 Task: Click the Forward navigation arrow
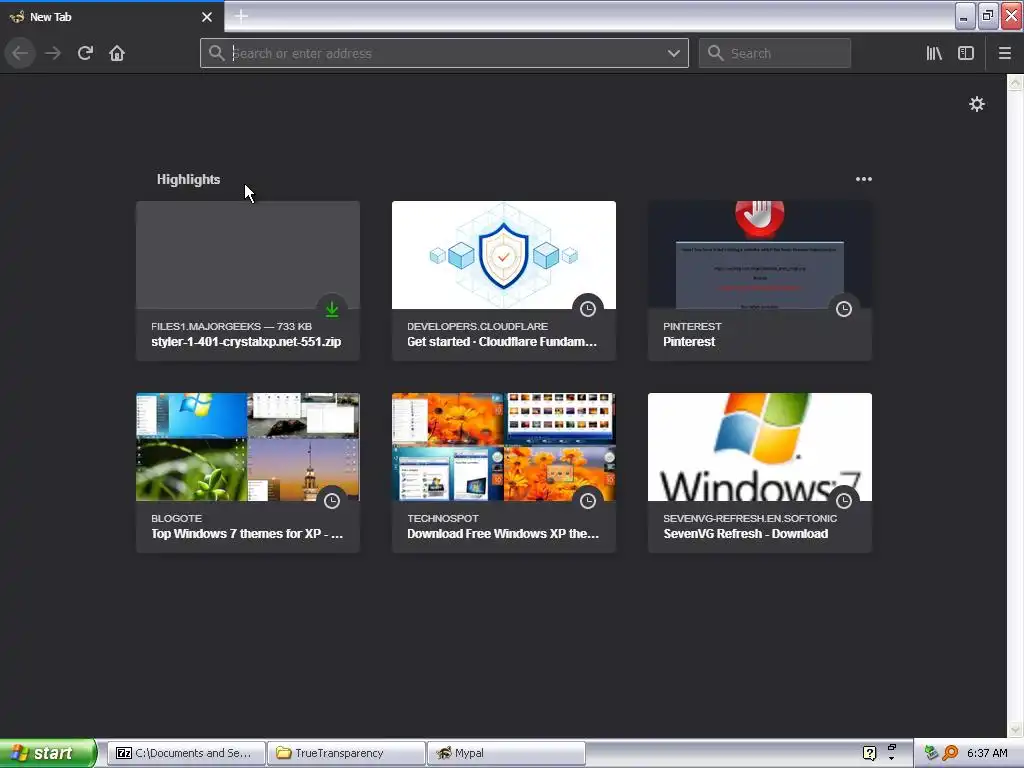[53, 53]
